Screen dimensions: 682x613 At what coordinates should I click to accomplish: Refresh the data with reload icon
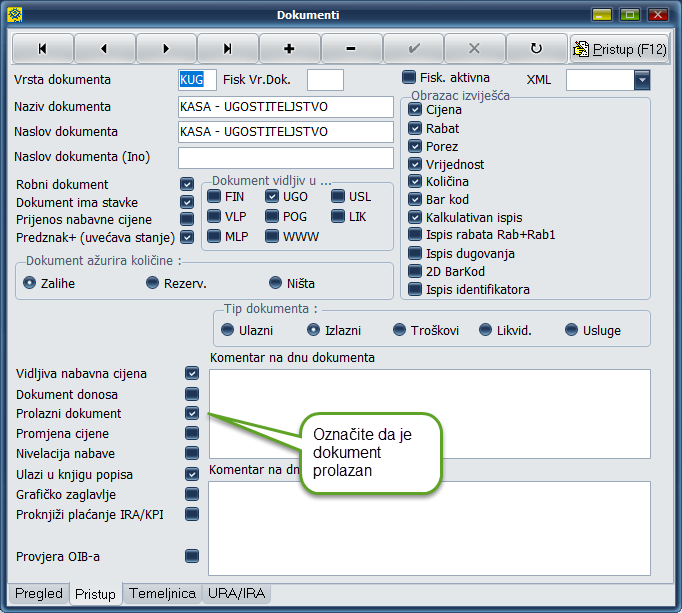click(536, 48)
